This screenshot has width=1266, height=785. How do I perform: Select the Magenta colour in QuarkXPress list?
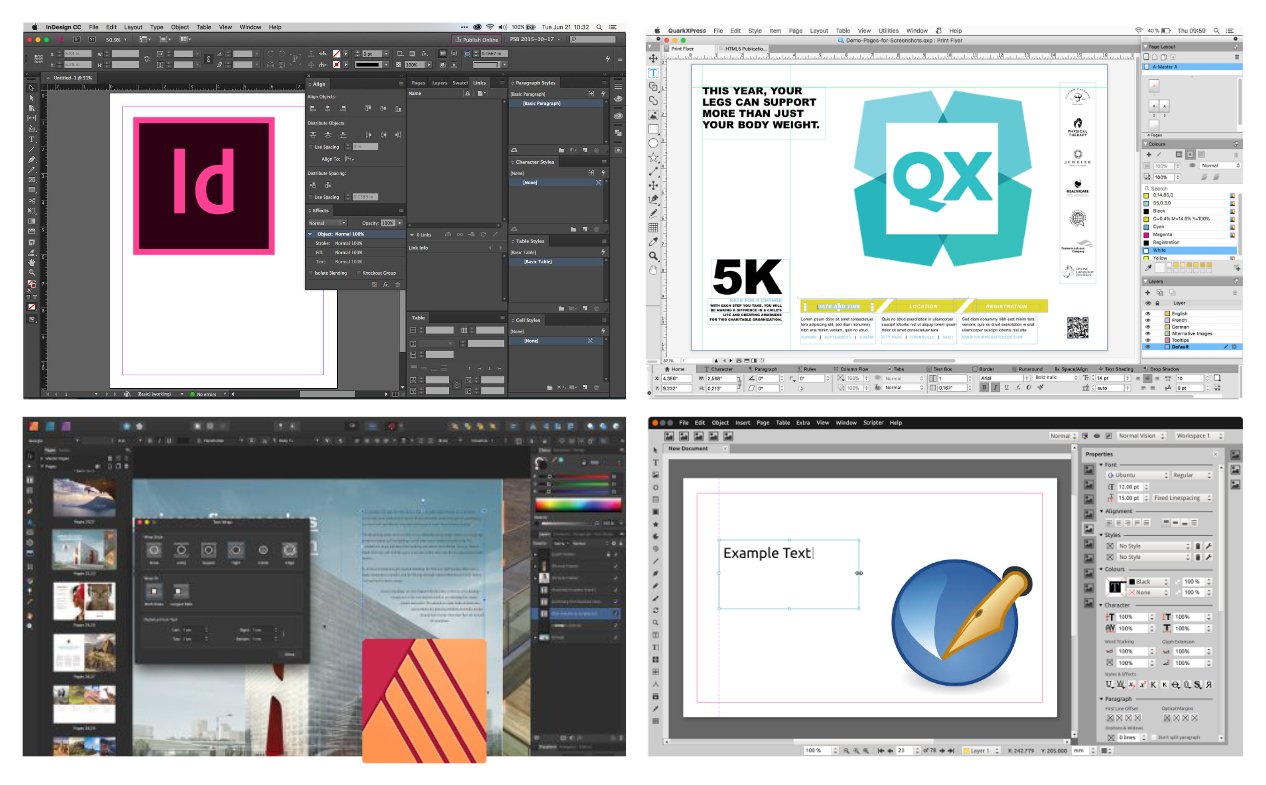1188,234
